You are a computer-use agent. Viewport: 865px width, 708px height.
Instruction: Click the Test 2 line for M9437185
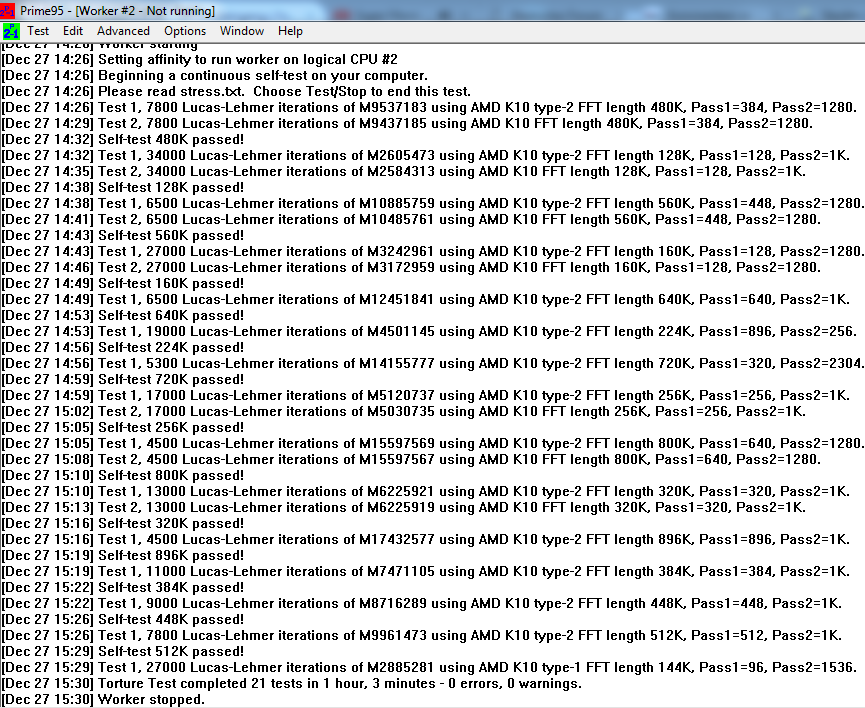(407, 124)
